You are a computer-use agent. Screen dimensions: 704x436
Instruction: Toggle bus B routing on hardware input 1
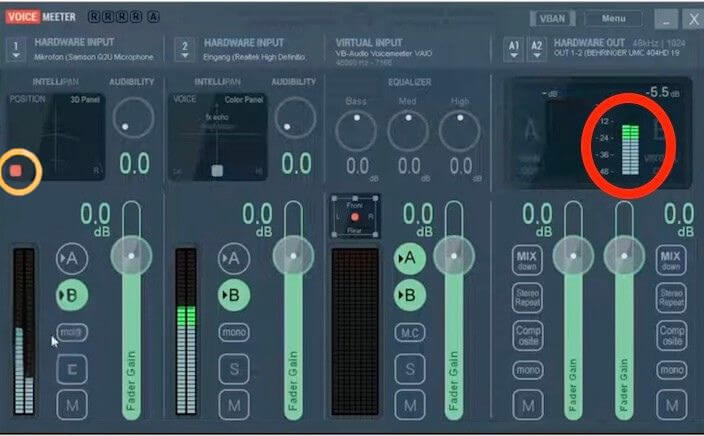point(72,295)
